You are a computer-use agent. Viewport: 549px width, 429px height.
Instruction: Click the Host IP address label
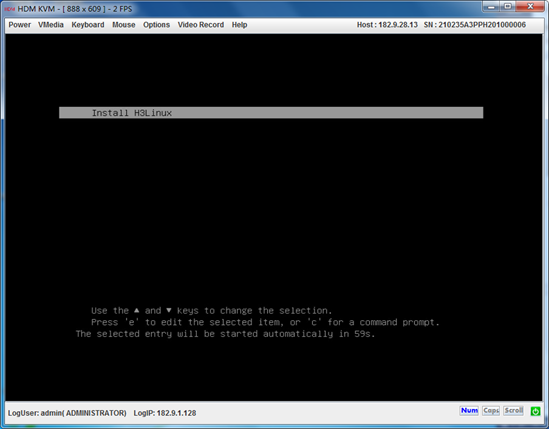point(387,25)
